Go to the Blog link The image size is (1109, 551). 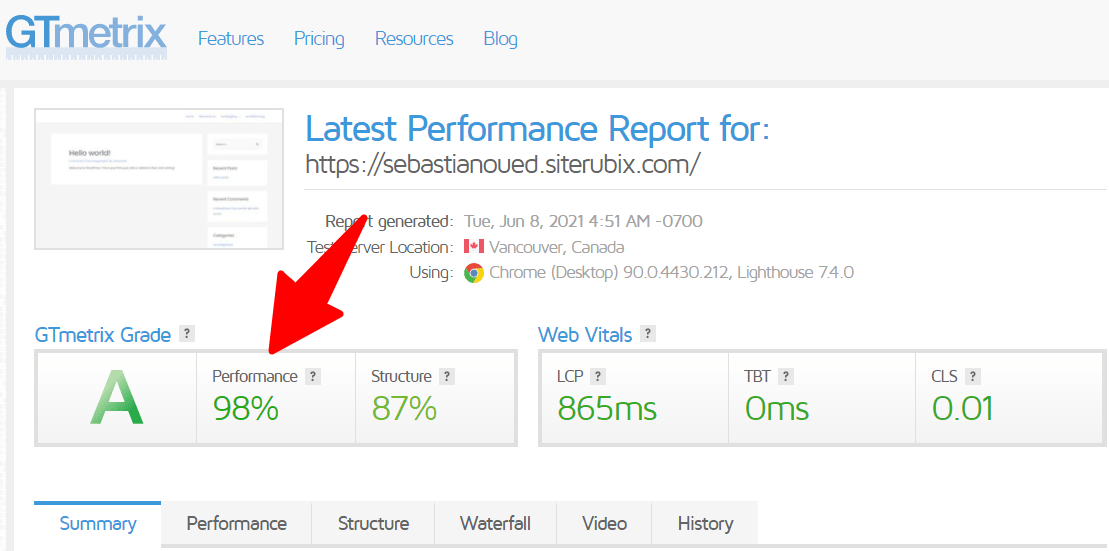coord(500,38)
